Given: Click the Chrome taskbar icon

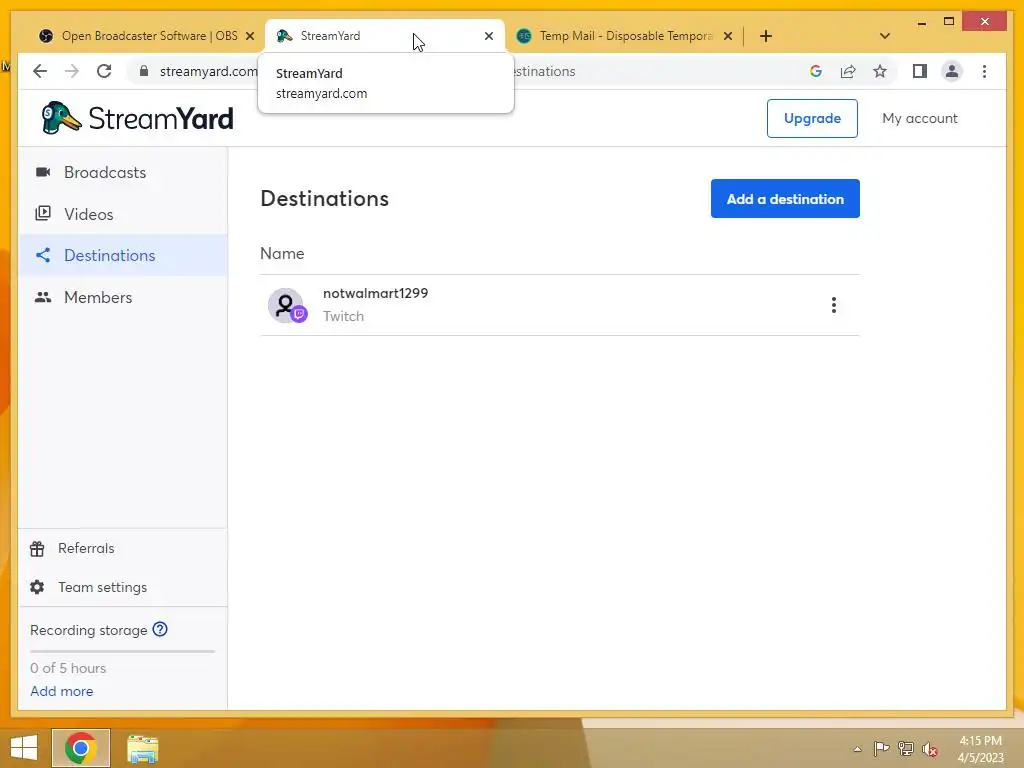Looking at the screenshot, I should click(x=81, y=748).
